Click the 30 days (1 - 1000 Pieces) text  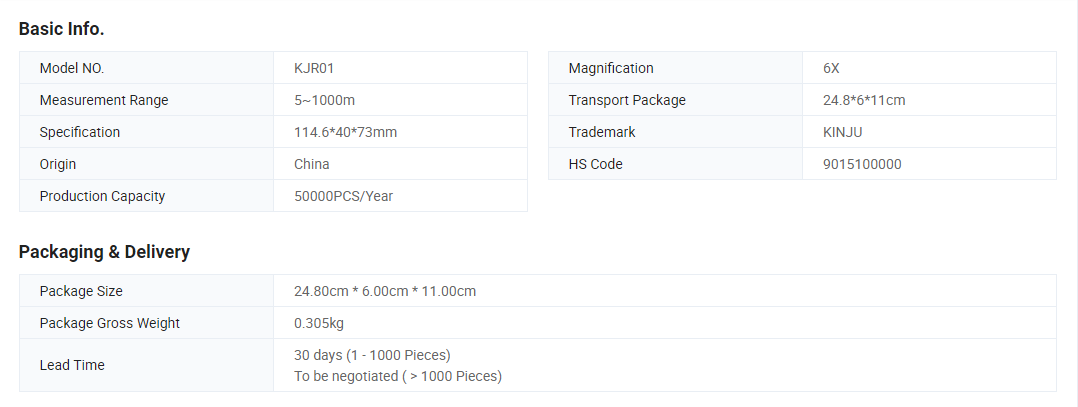pyautogui.click(x=372, y=355)
